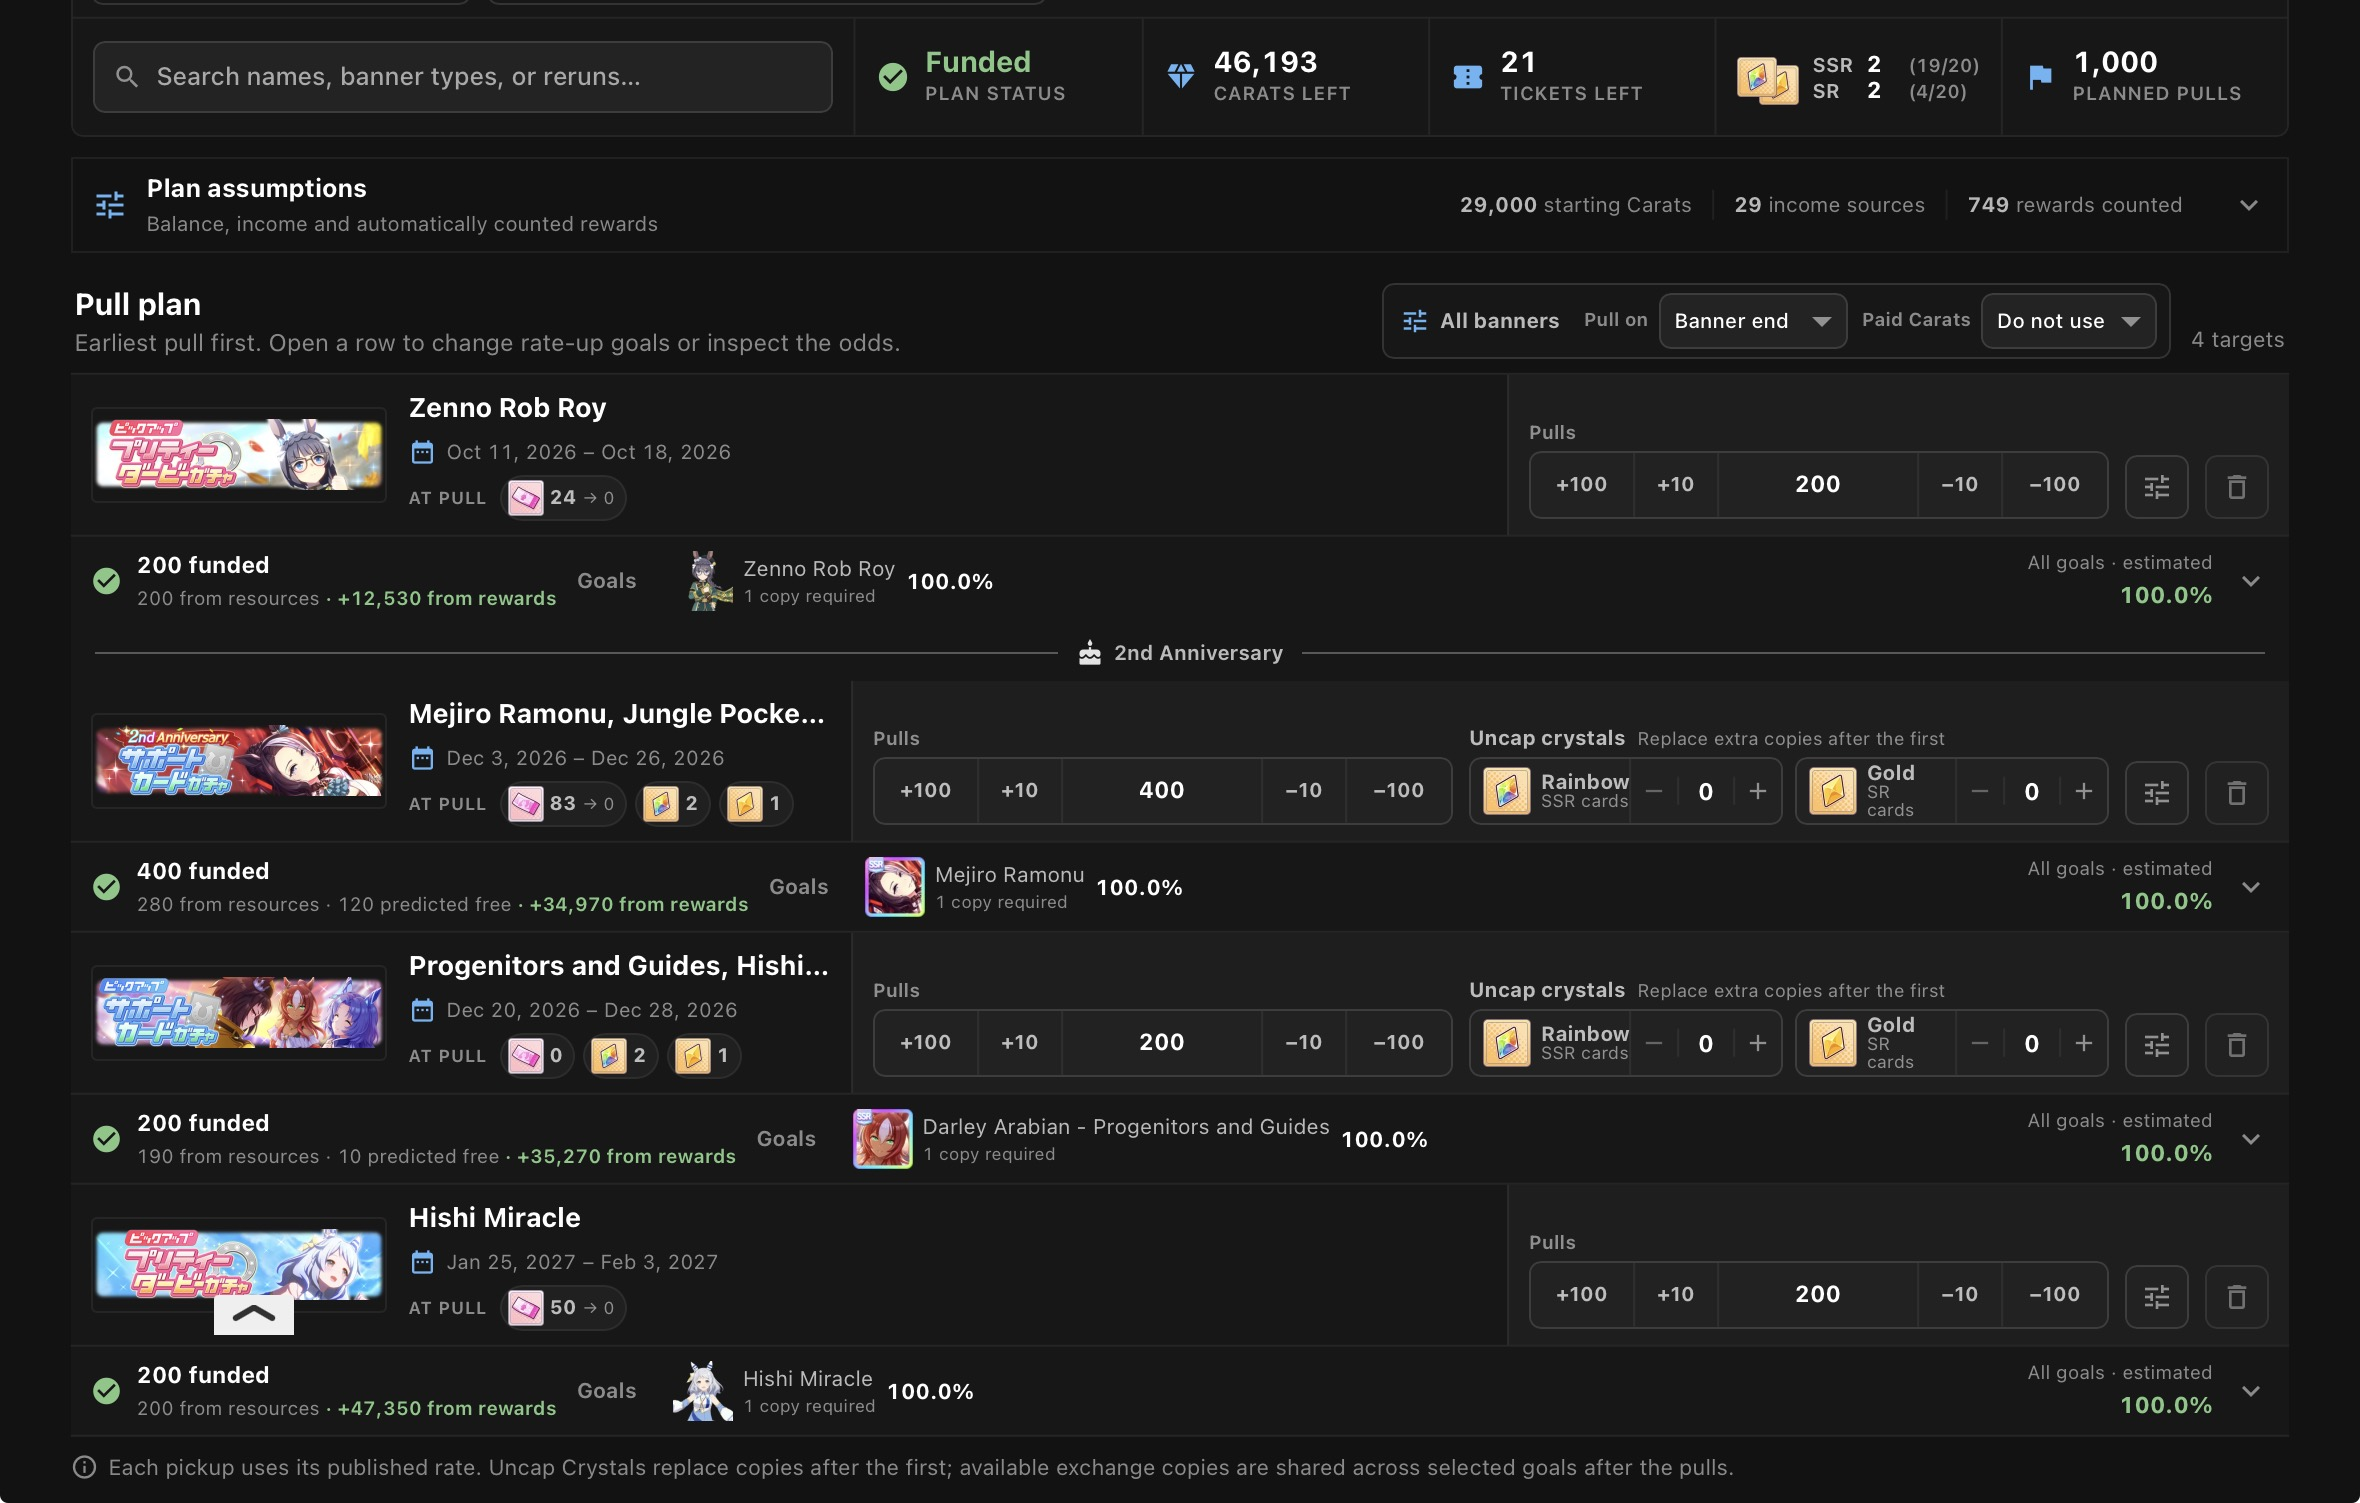Open settings sliders for Zenno Rob Roy banner
This screenshot has height=1503, width=2360.
pyautogui.click(x=2156, y=486)
